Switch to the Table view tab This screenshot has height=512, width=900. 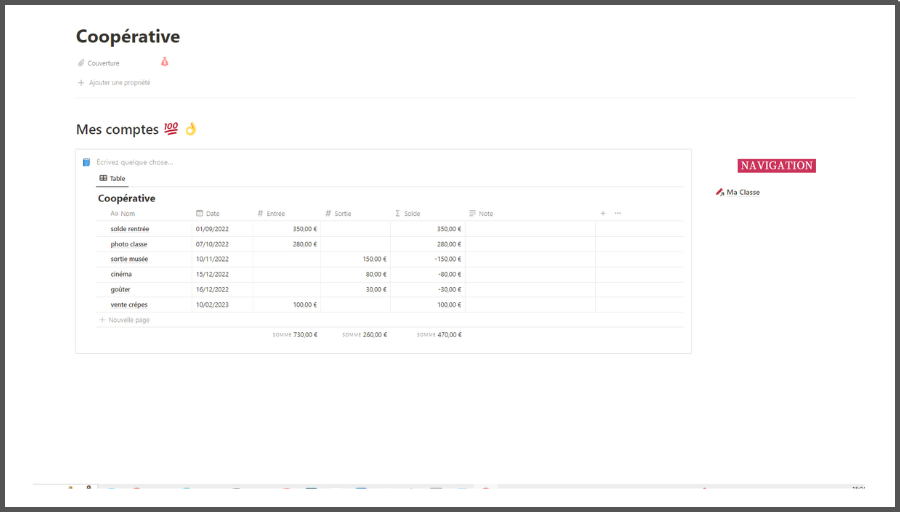[x=112, y=178]
